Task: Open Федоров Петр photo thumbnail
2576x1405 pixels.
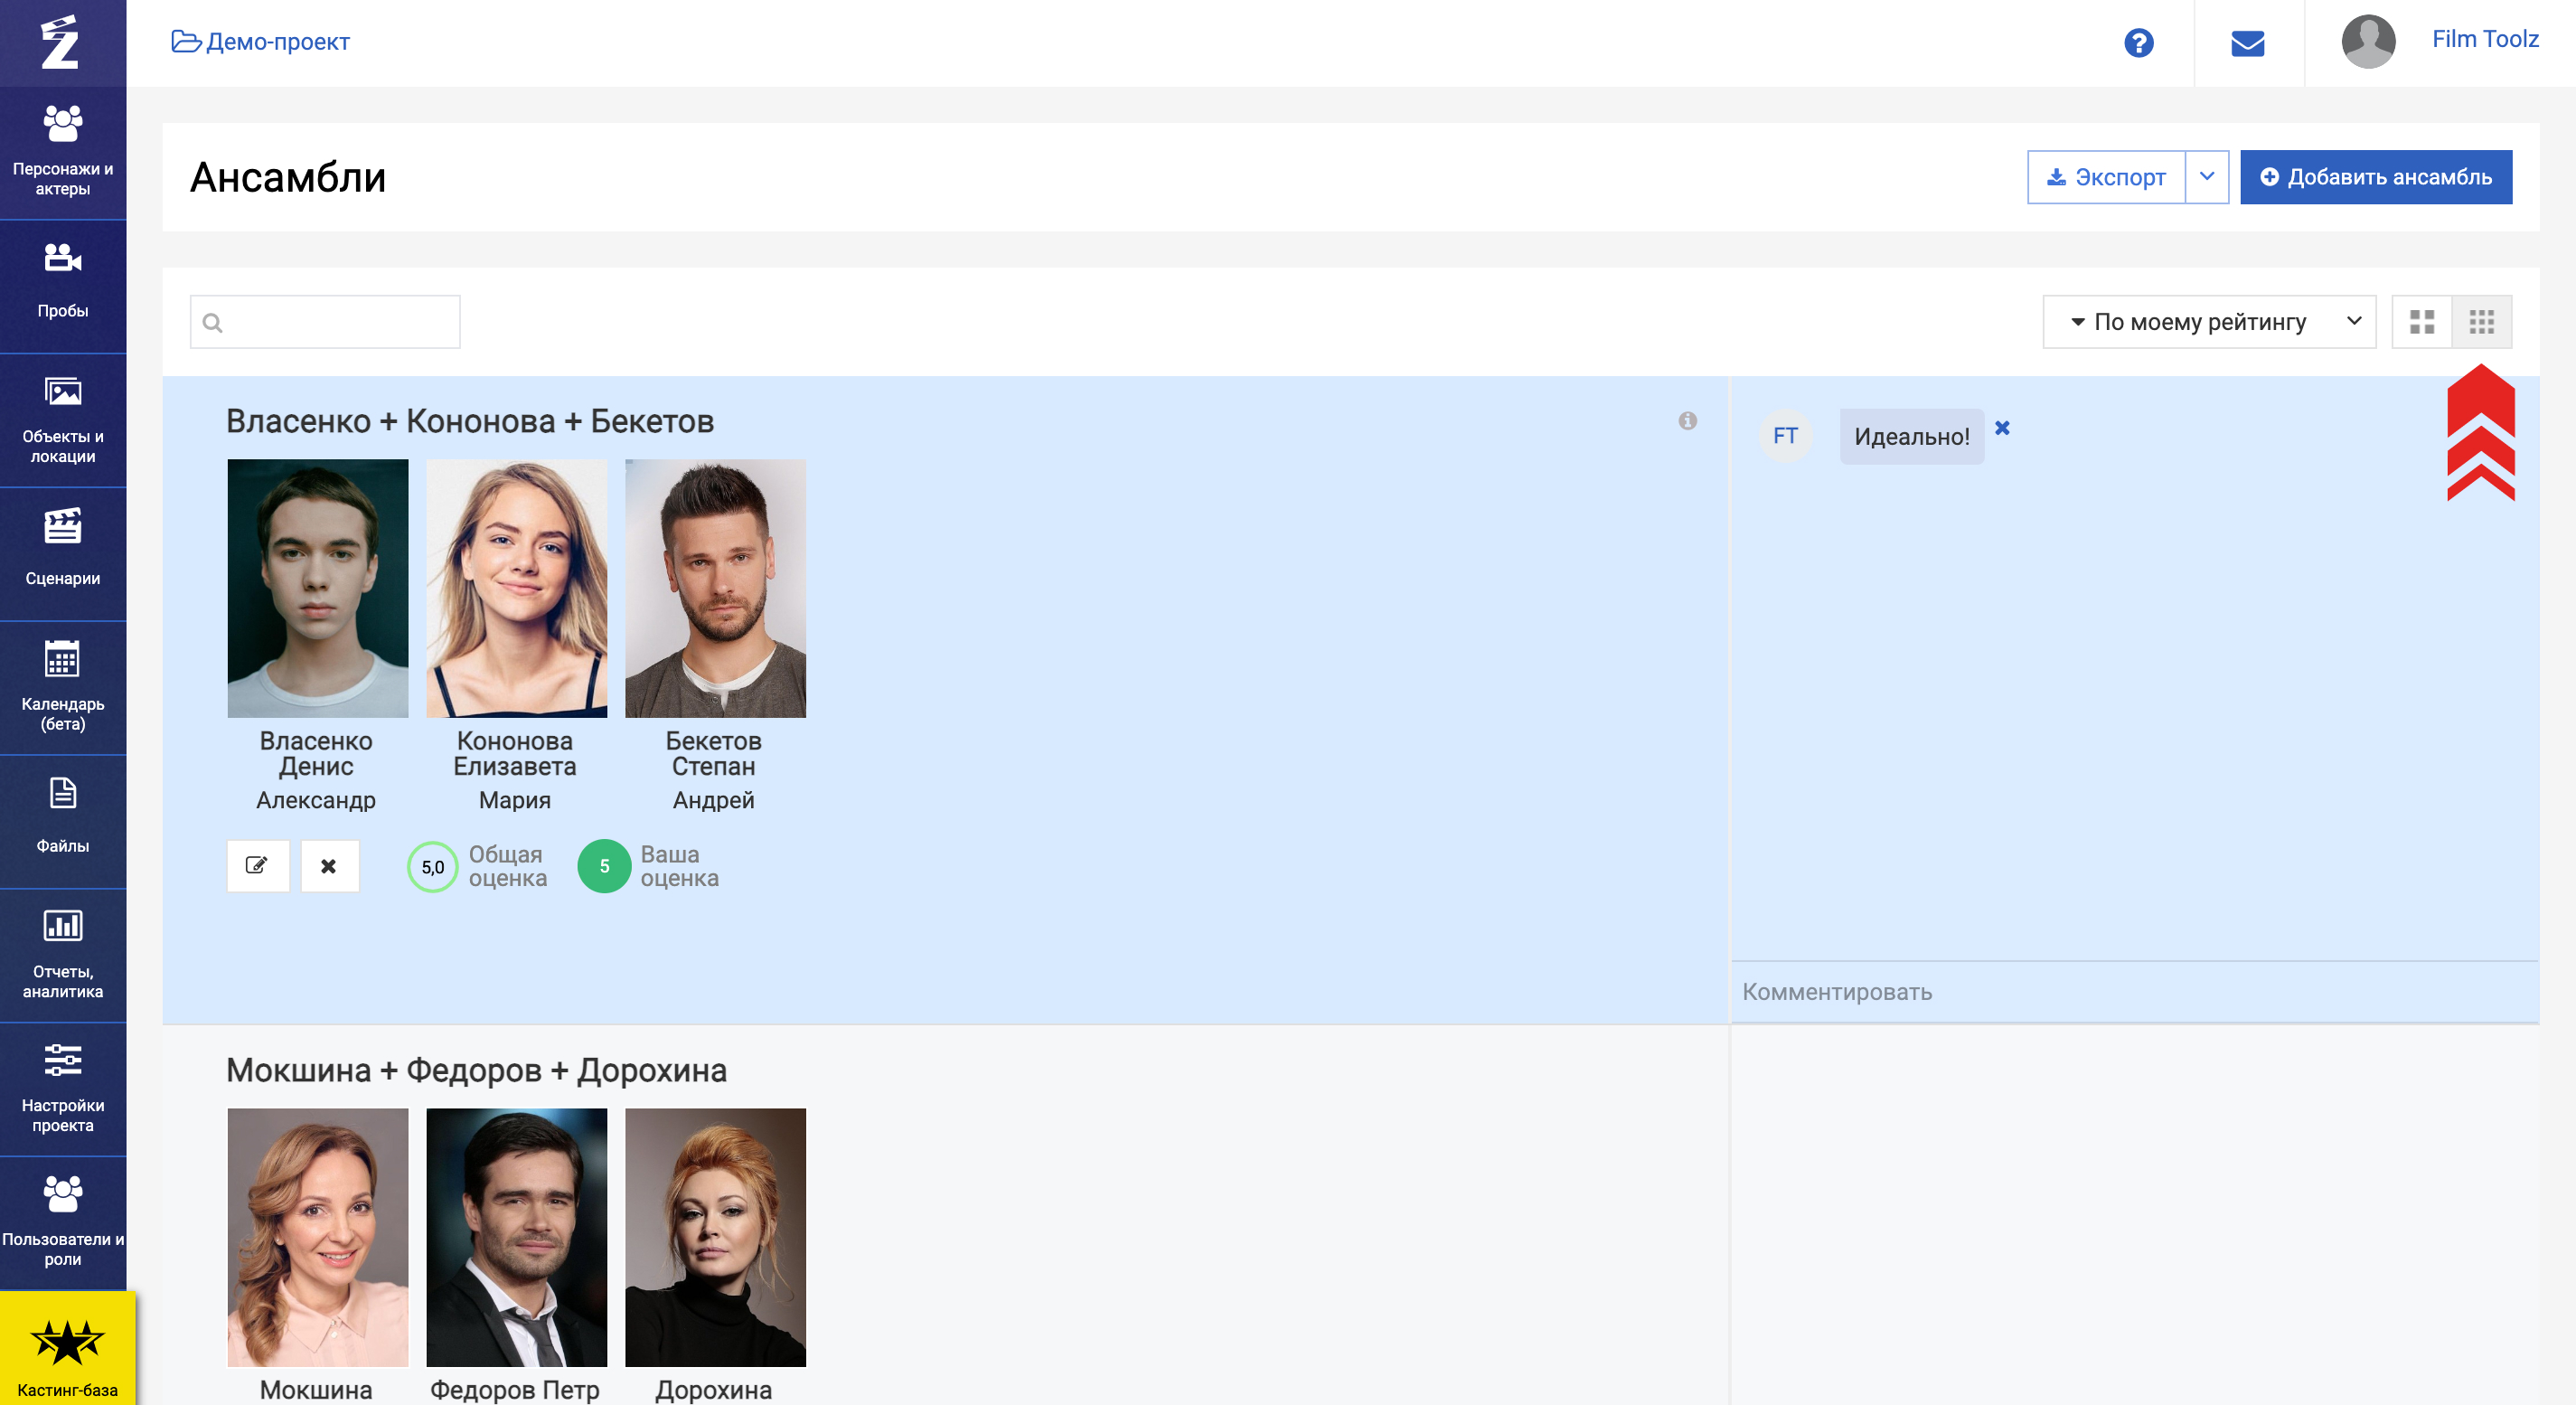Action: 516,1237
